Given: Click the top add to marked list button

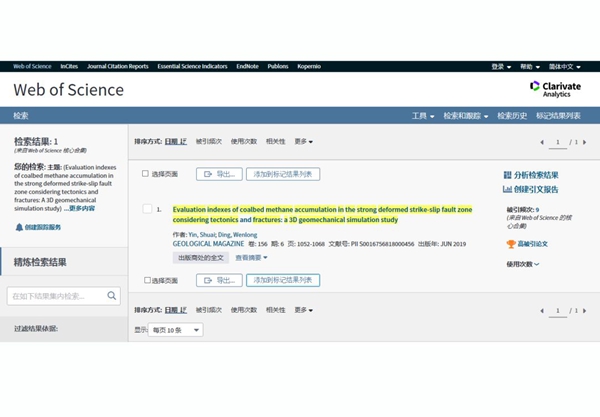Looking at the screenshot, I should (283, 174).
